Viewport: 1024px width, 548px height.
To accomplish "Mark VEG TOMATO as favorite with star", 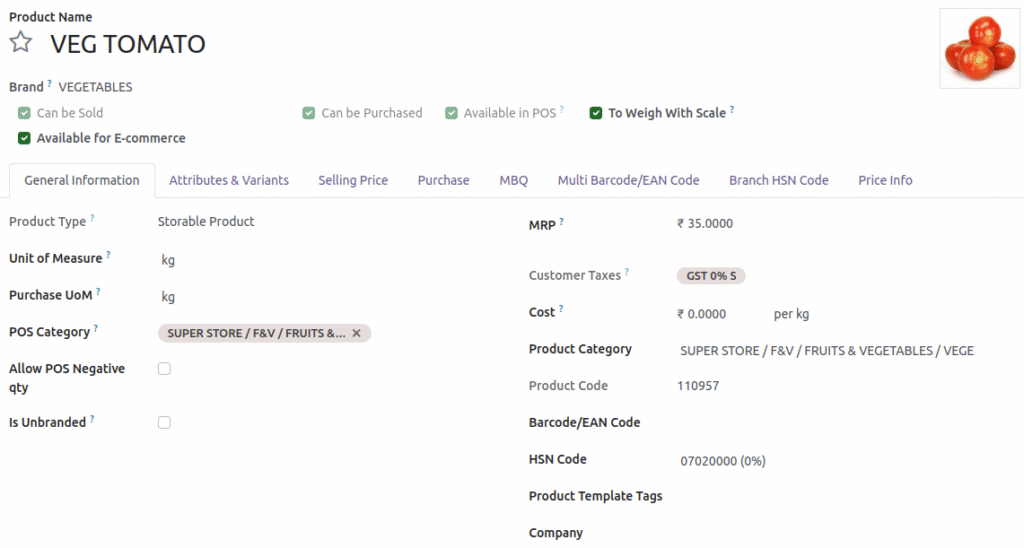I will coord(21,43).
